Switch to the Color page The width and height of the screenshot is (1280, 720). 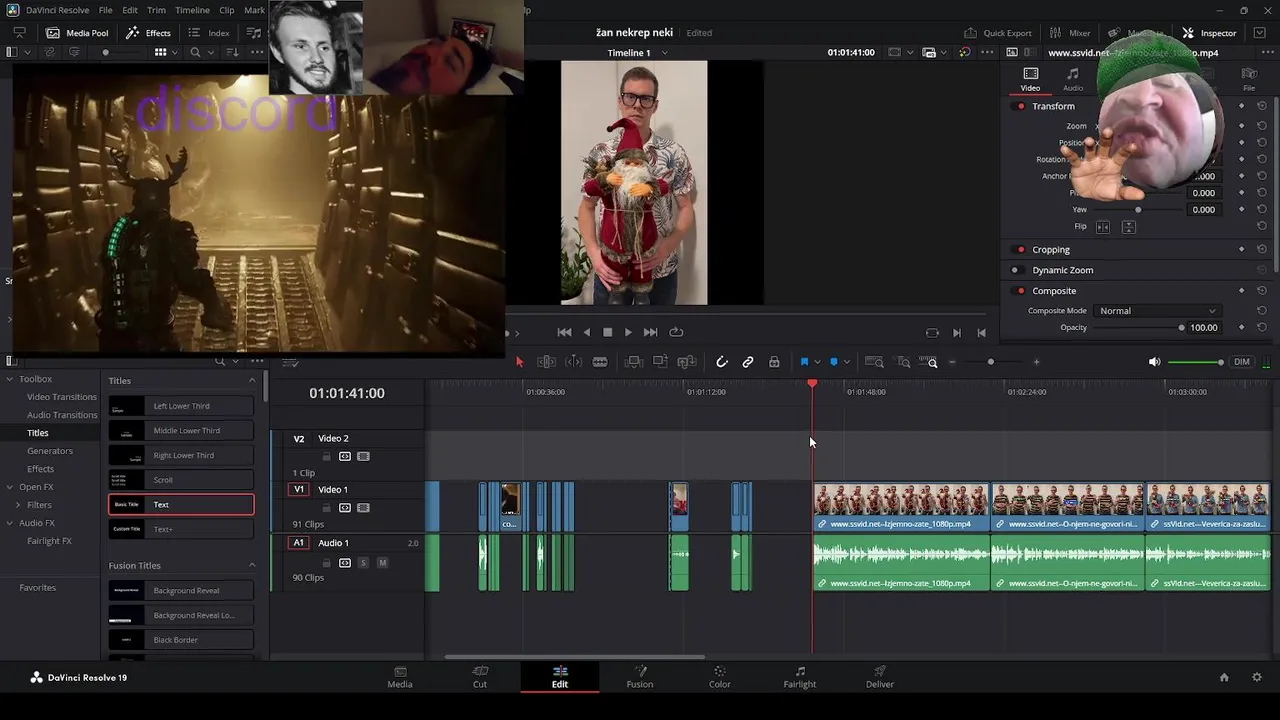click(x=720, y=677)
